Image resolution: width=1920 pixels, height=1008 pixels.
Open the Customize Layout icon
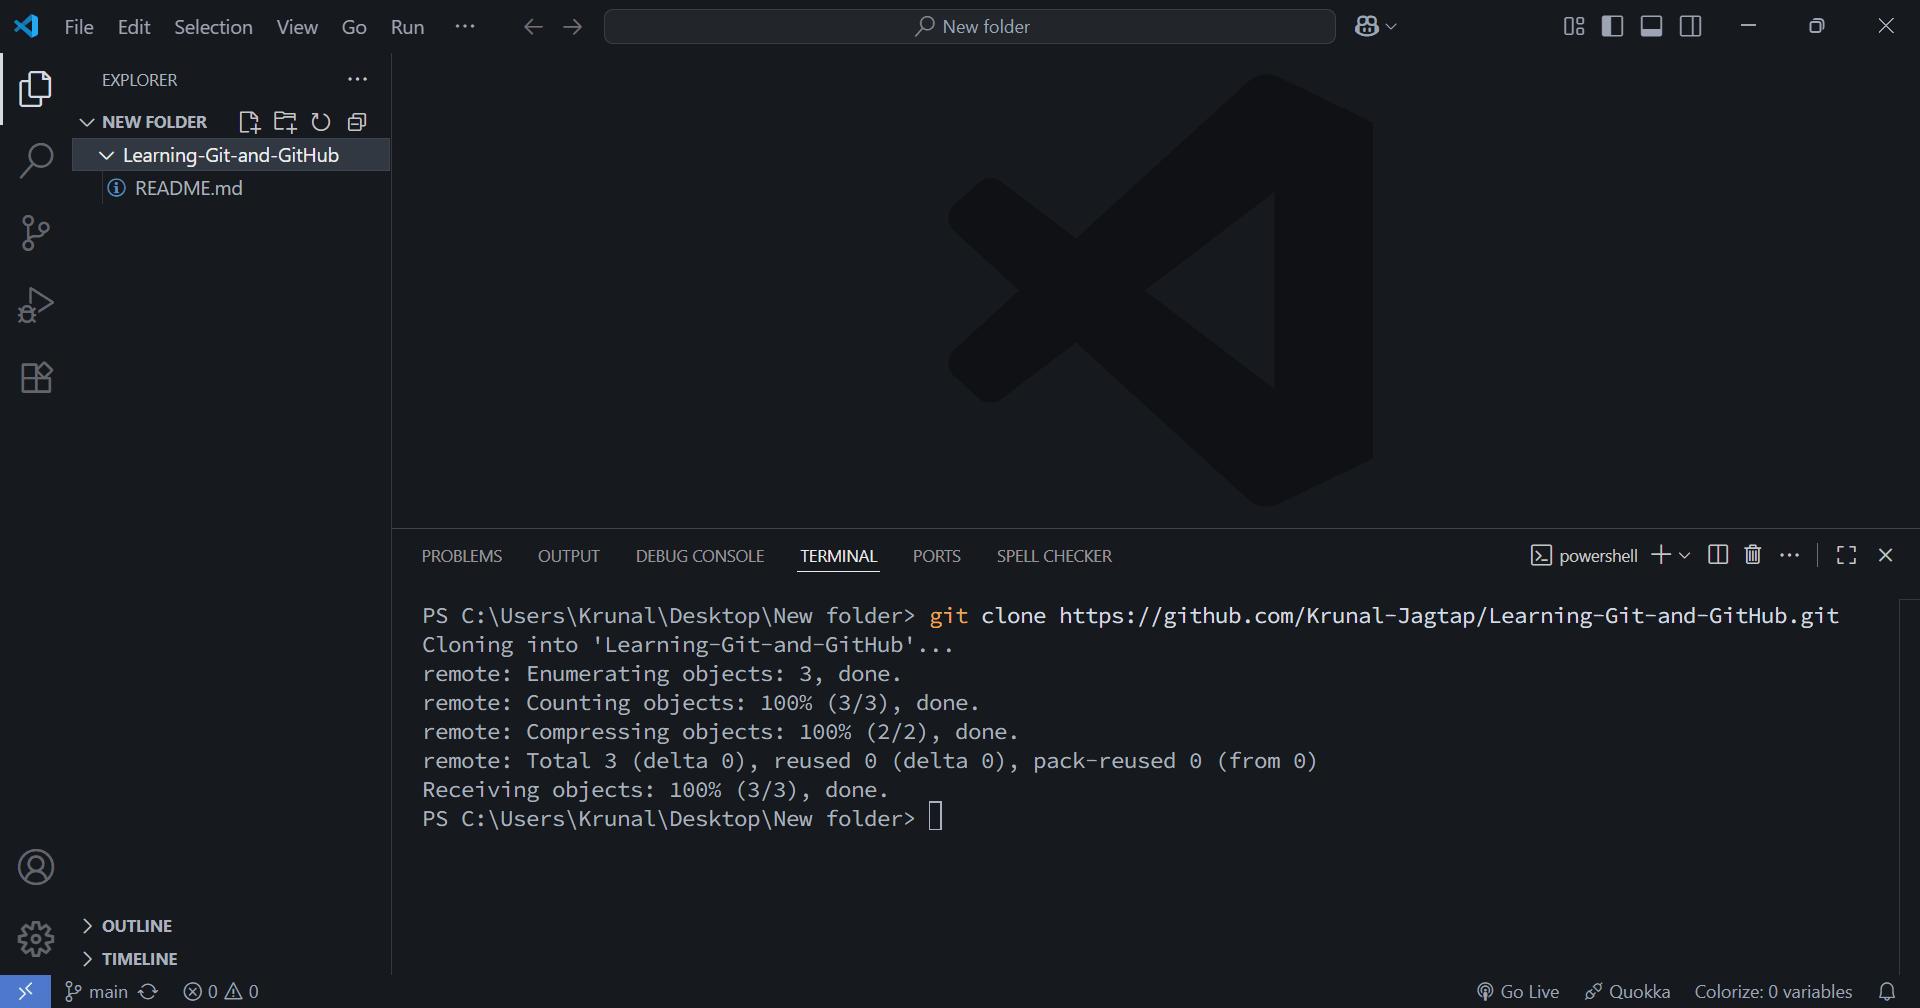coord(1574,27)
